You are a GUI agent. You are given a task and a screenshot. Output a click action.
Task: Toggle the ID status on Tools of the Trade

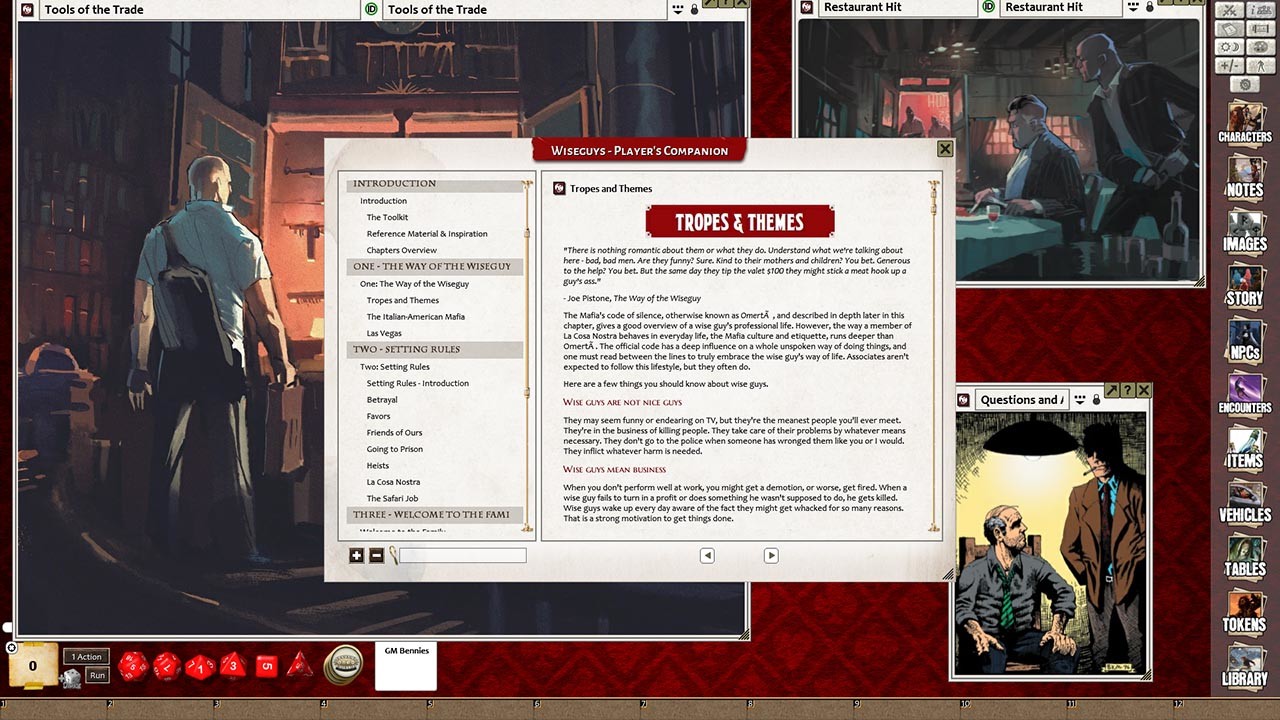pyautogui.click(x=371, y=9)
